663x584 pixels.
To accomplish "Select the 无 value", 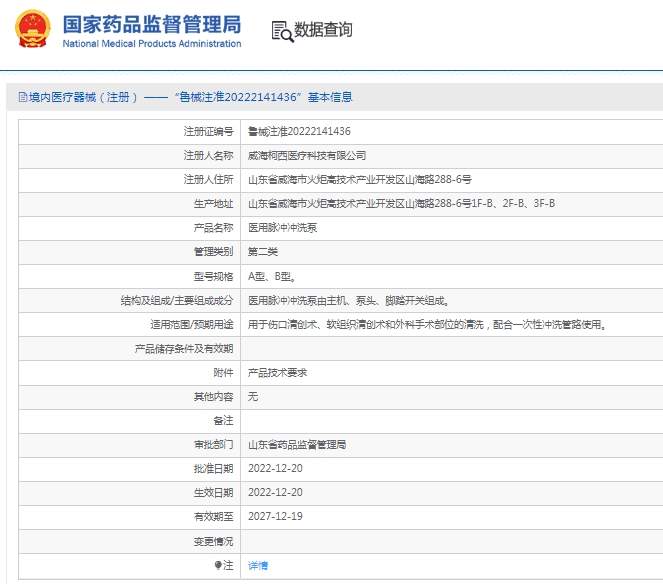I will click(x=253, y=397).
